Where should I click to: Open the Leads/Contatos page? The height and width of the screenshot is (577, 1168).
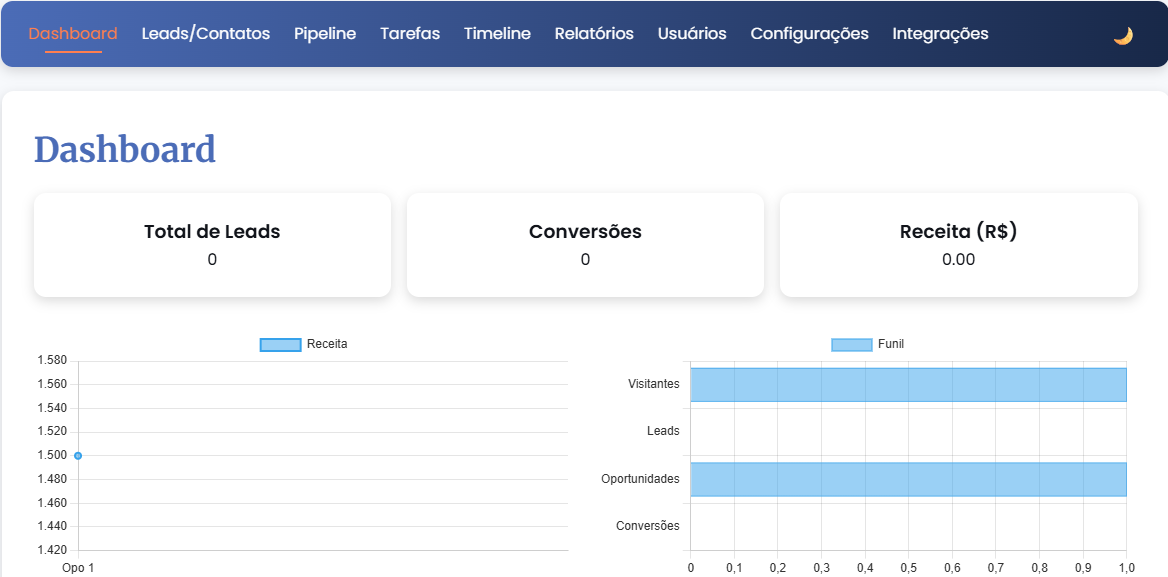204,33
